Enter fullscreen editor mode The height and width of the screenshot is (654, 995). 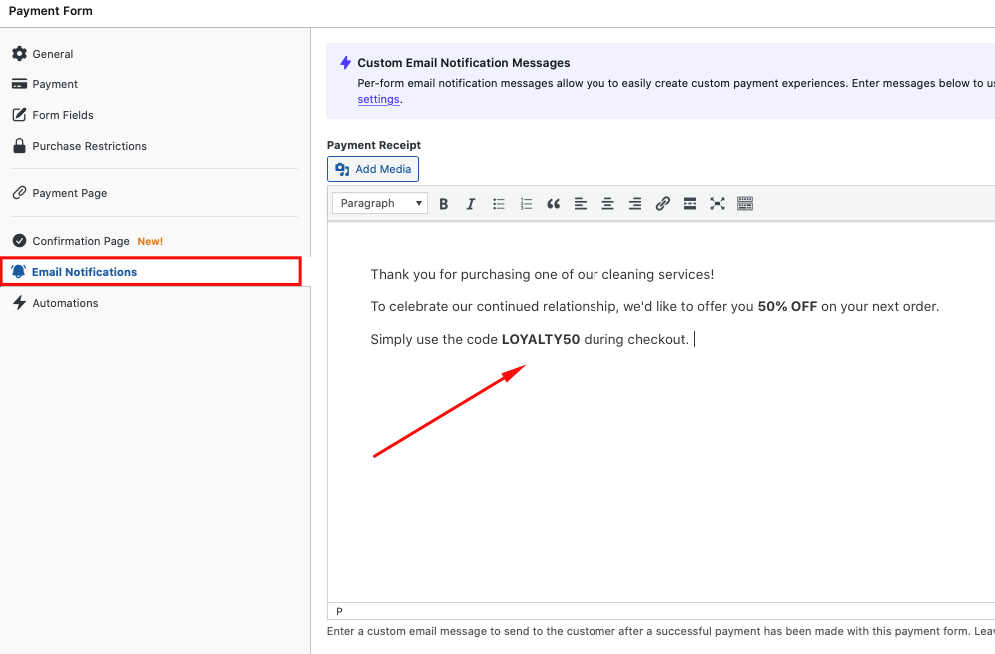[x=717, y=203]
